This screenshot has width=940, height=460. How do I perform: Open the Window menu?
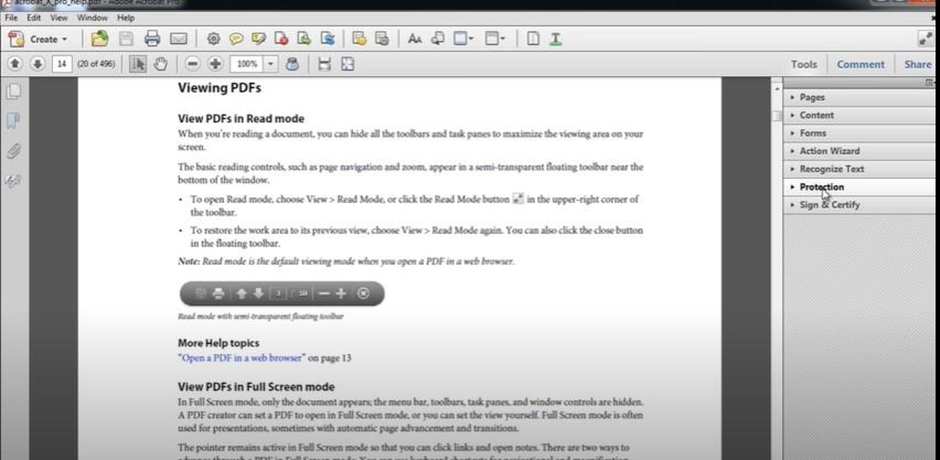pyautogui.click(x=92, y=18)
